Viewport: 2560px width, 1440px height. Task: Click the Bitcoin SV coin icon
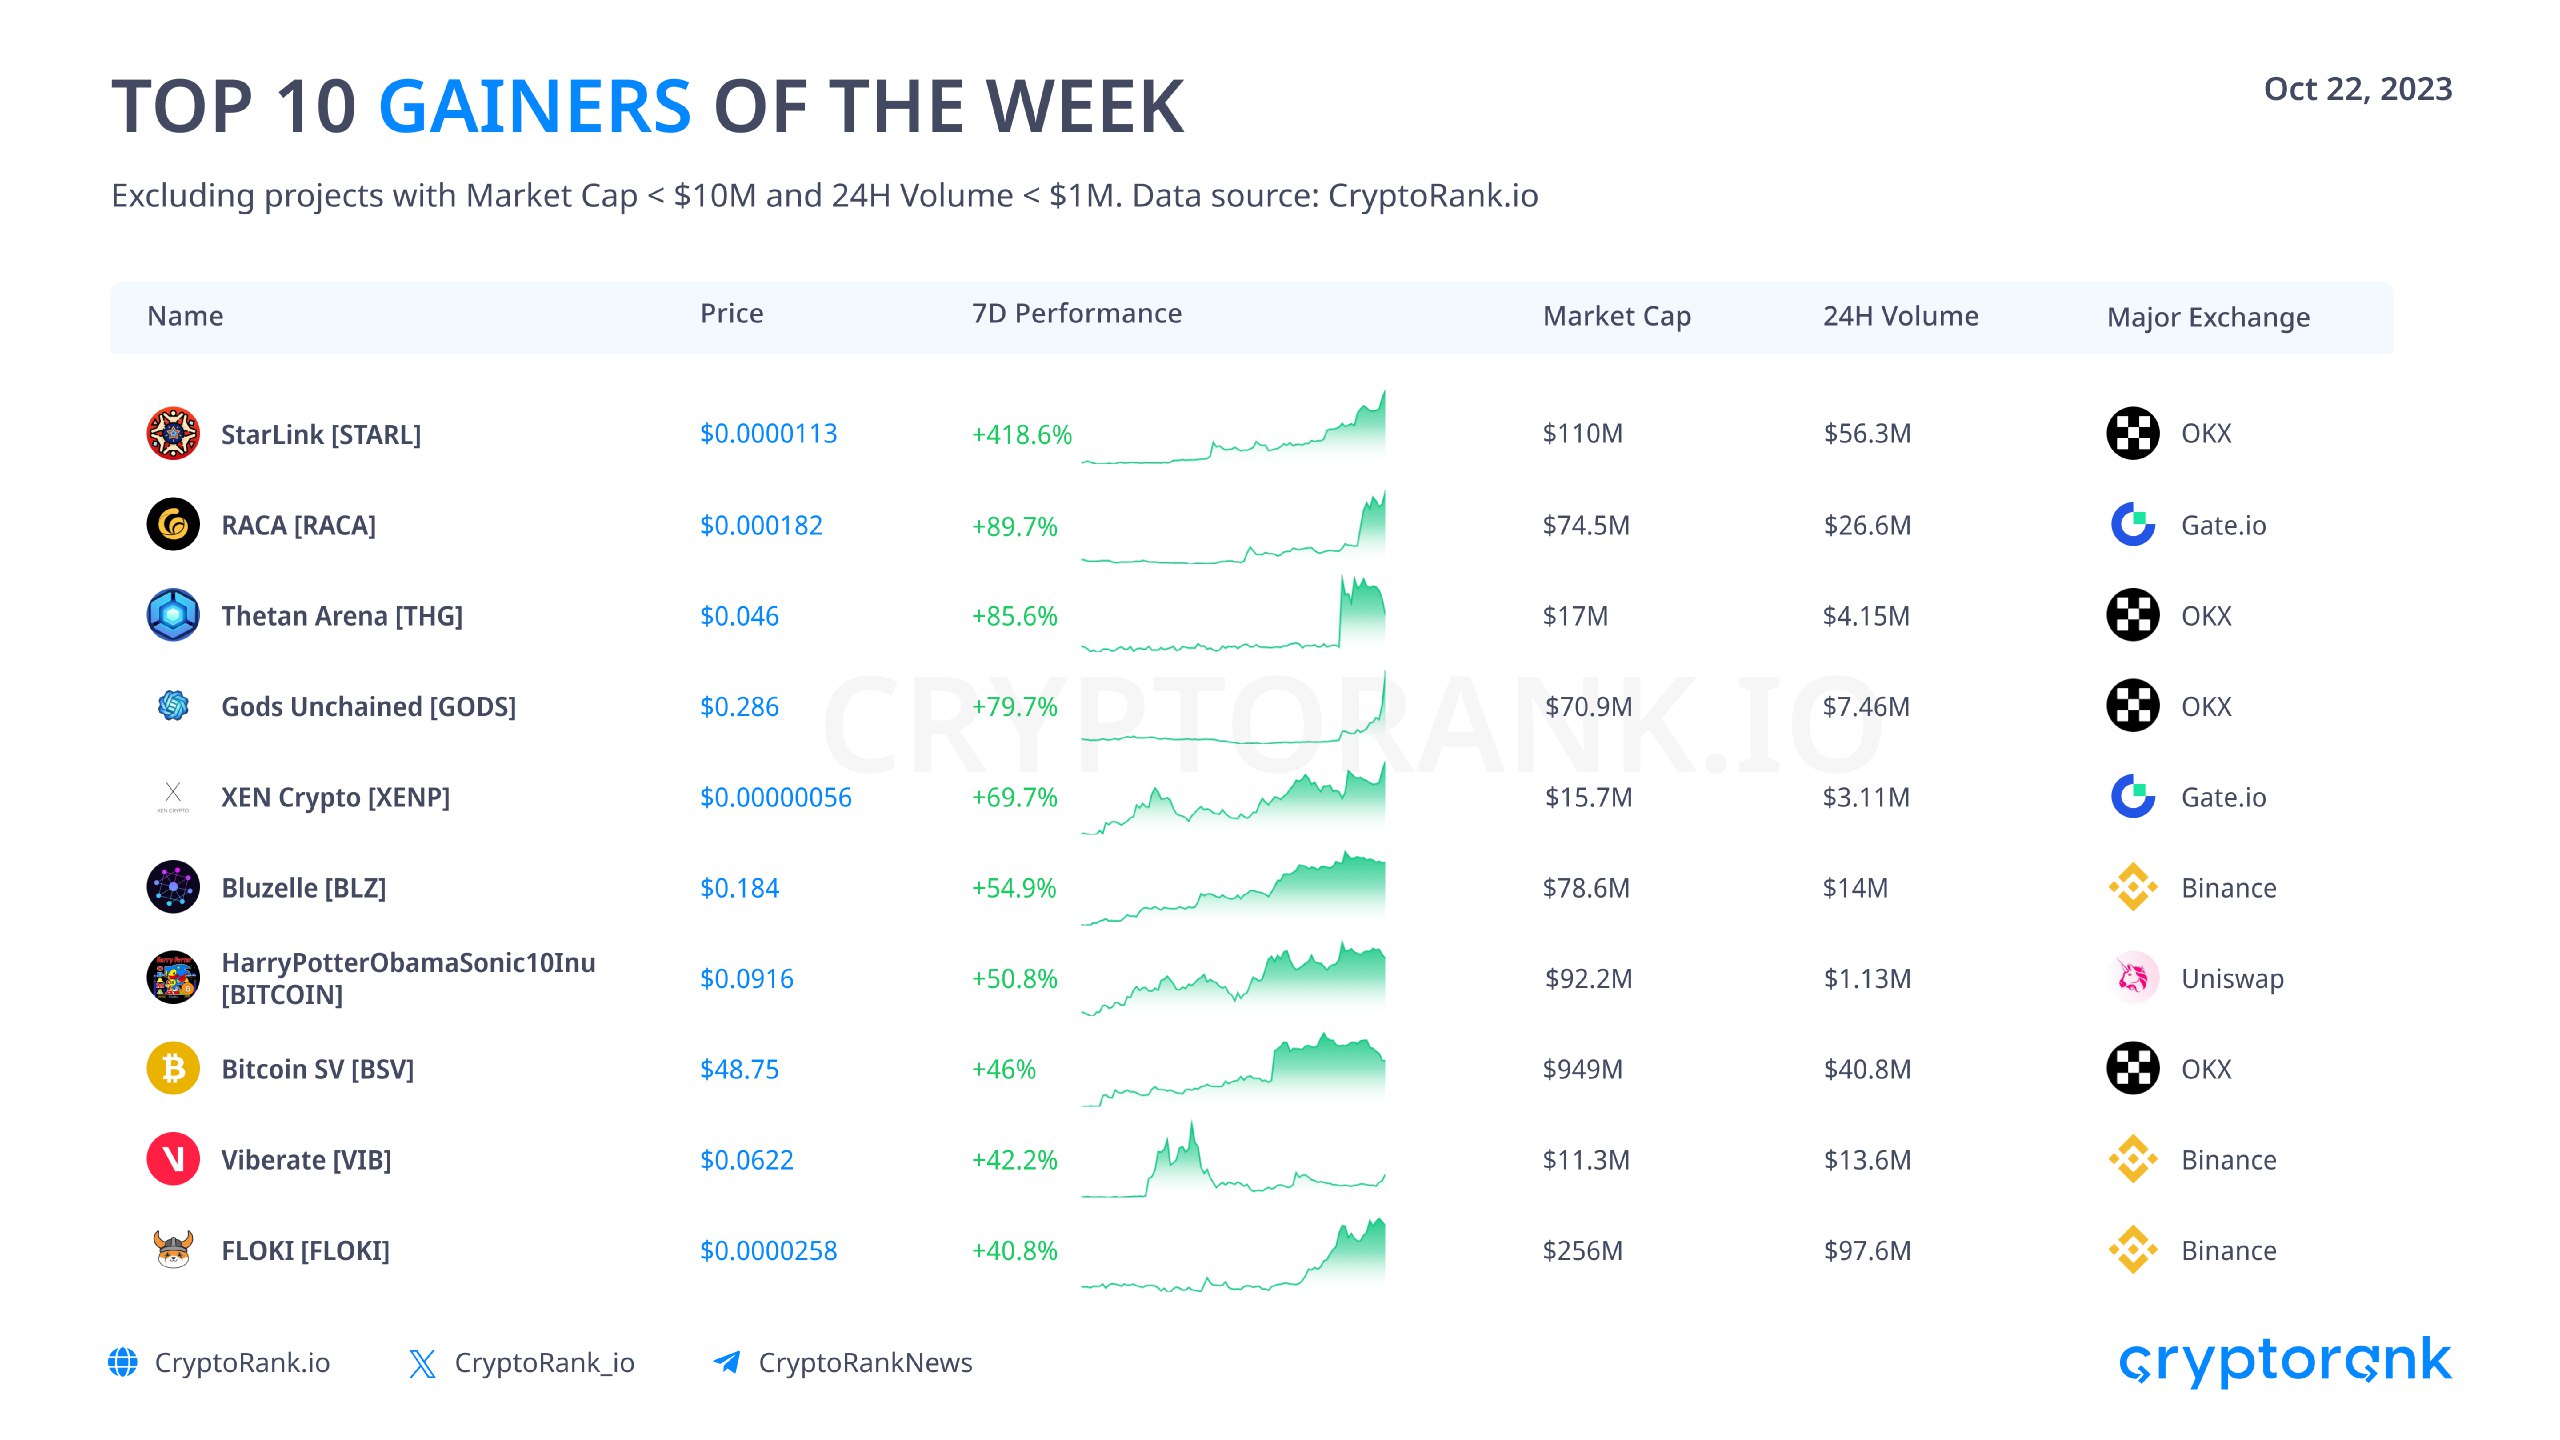coord(173,1069)
